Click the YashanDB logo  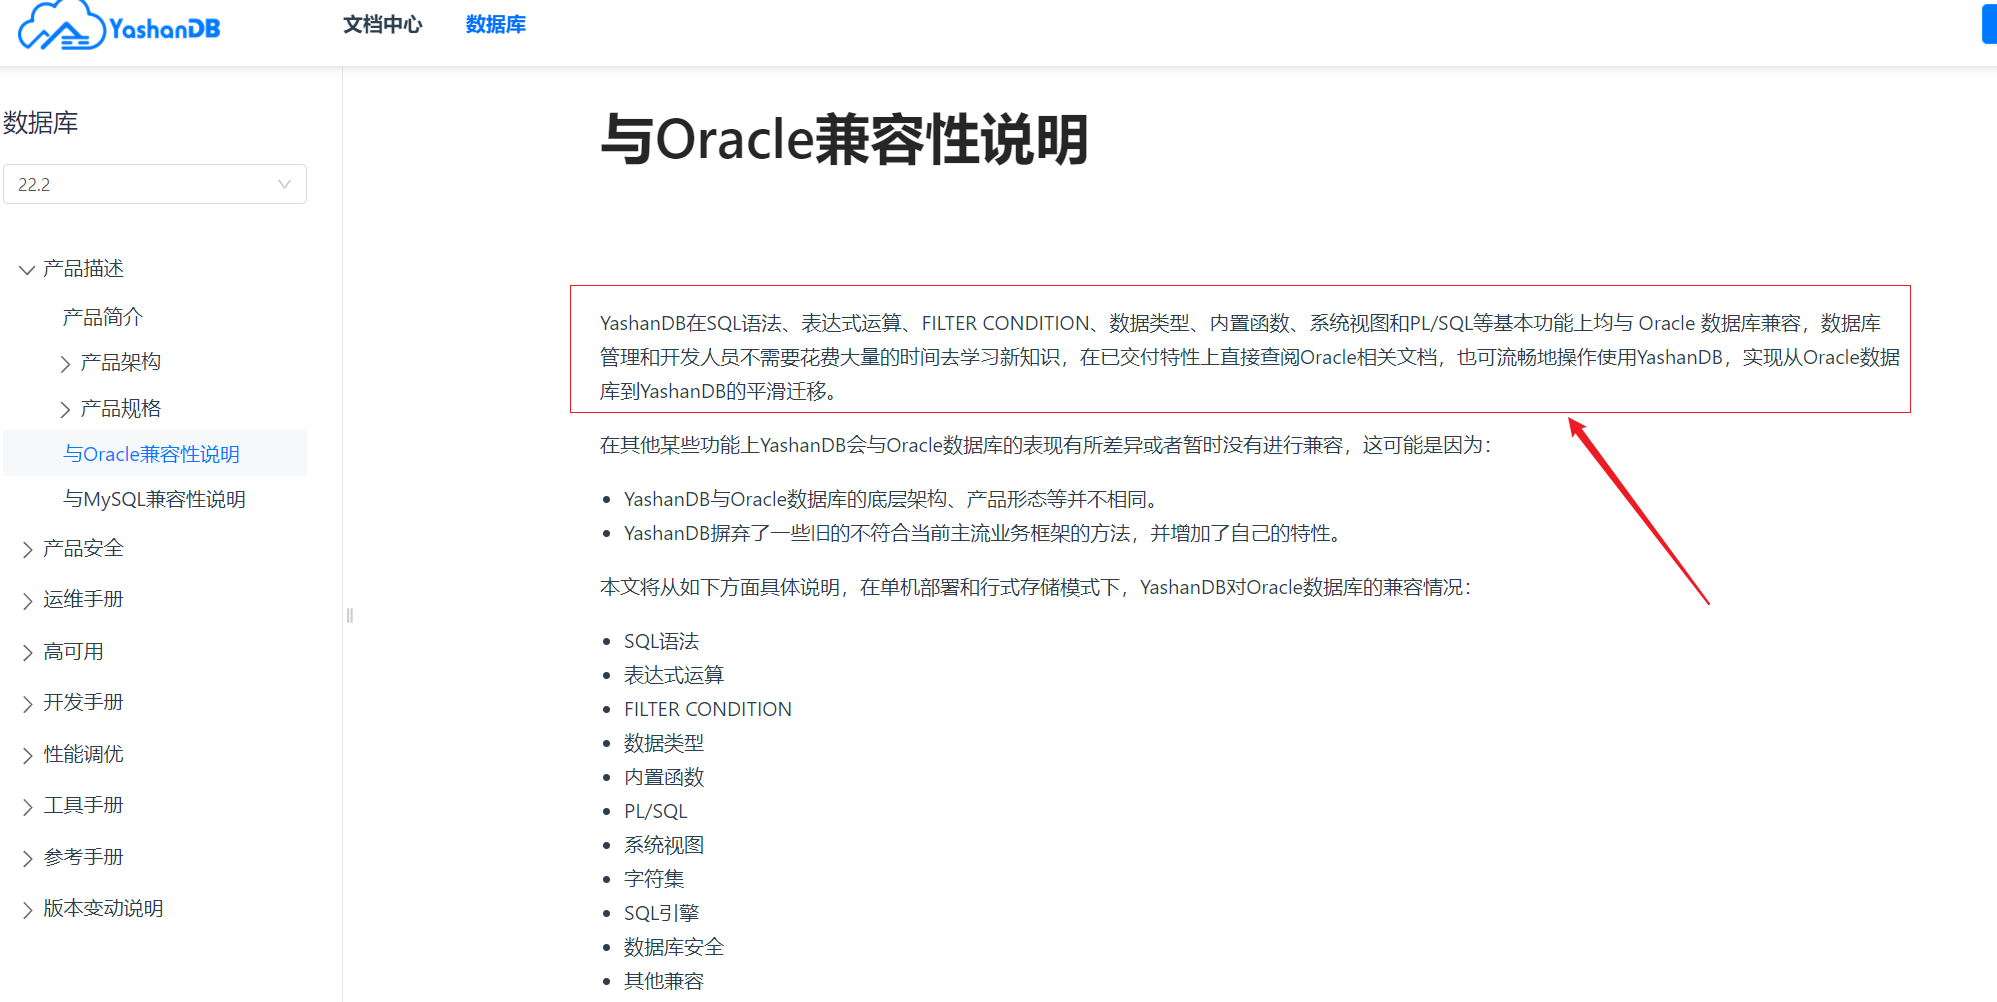[x=119, y=26]
